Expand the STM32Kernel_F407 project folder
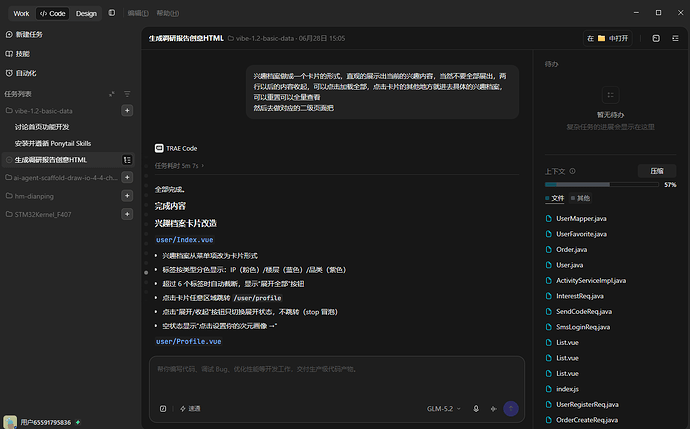Image resolution: width=690 pixels, height=429 pixels. pyautogui.click(x=39, y=215)
